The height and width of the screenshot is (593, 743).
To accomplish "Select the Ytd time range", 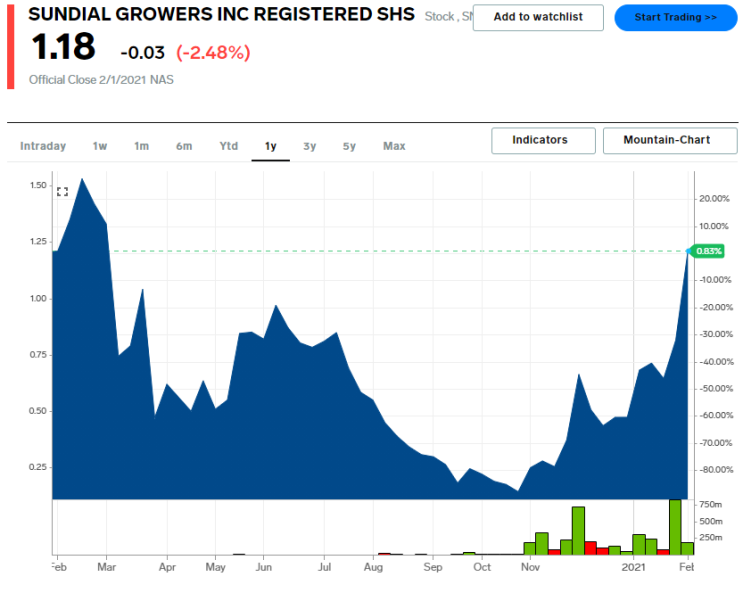I will [x=229, y=146].
